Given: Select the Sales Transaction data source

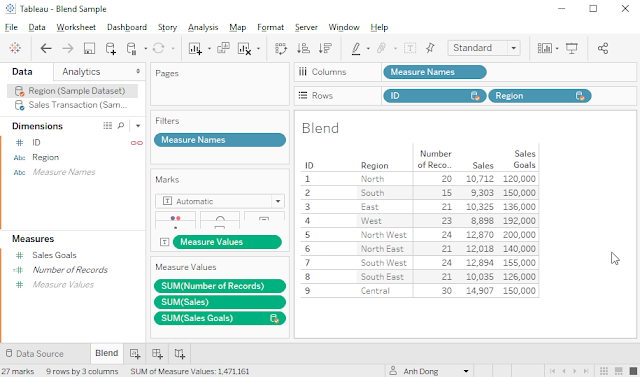Looking at the screenshot, I should coord(72,105).
